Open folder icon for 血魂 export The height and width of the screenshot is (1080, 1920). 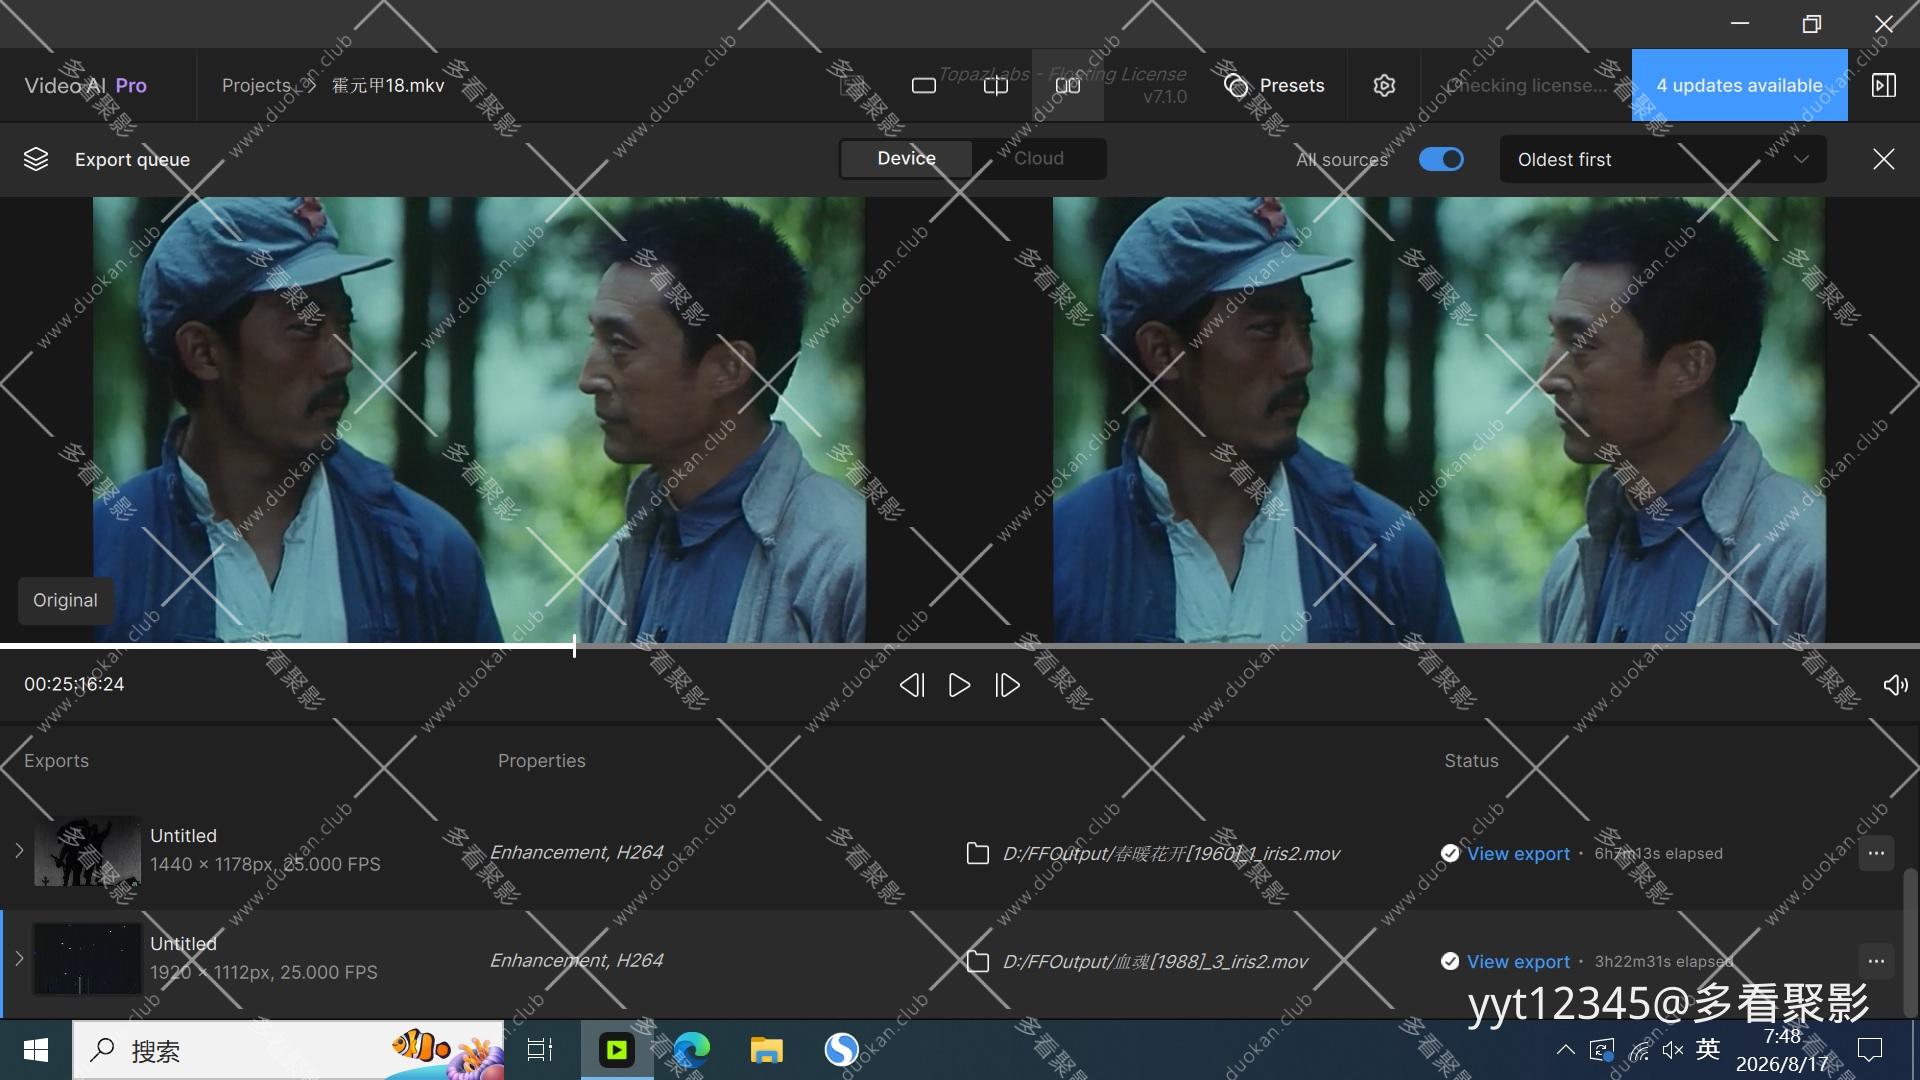(977, 961)
